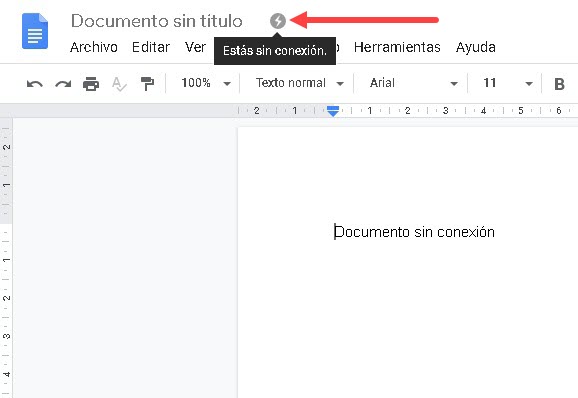
Task: Click the blue indent marker on ruler
Action: [333, 111]
